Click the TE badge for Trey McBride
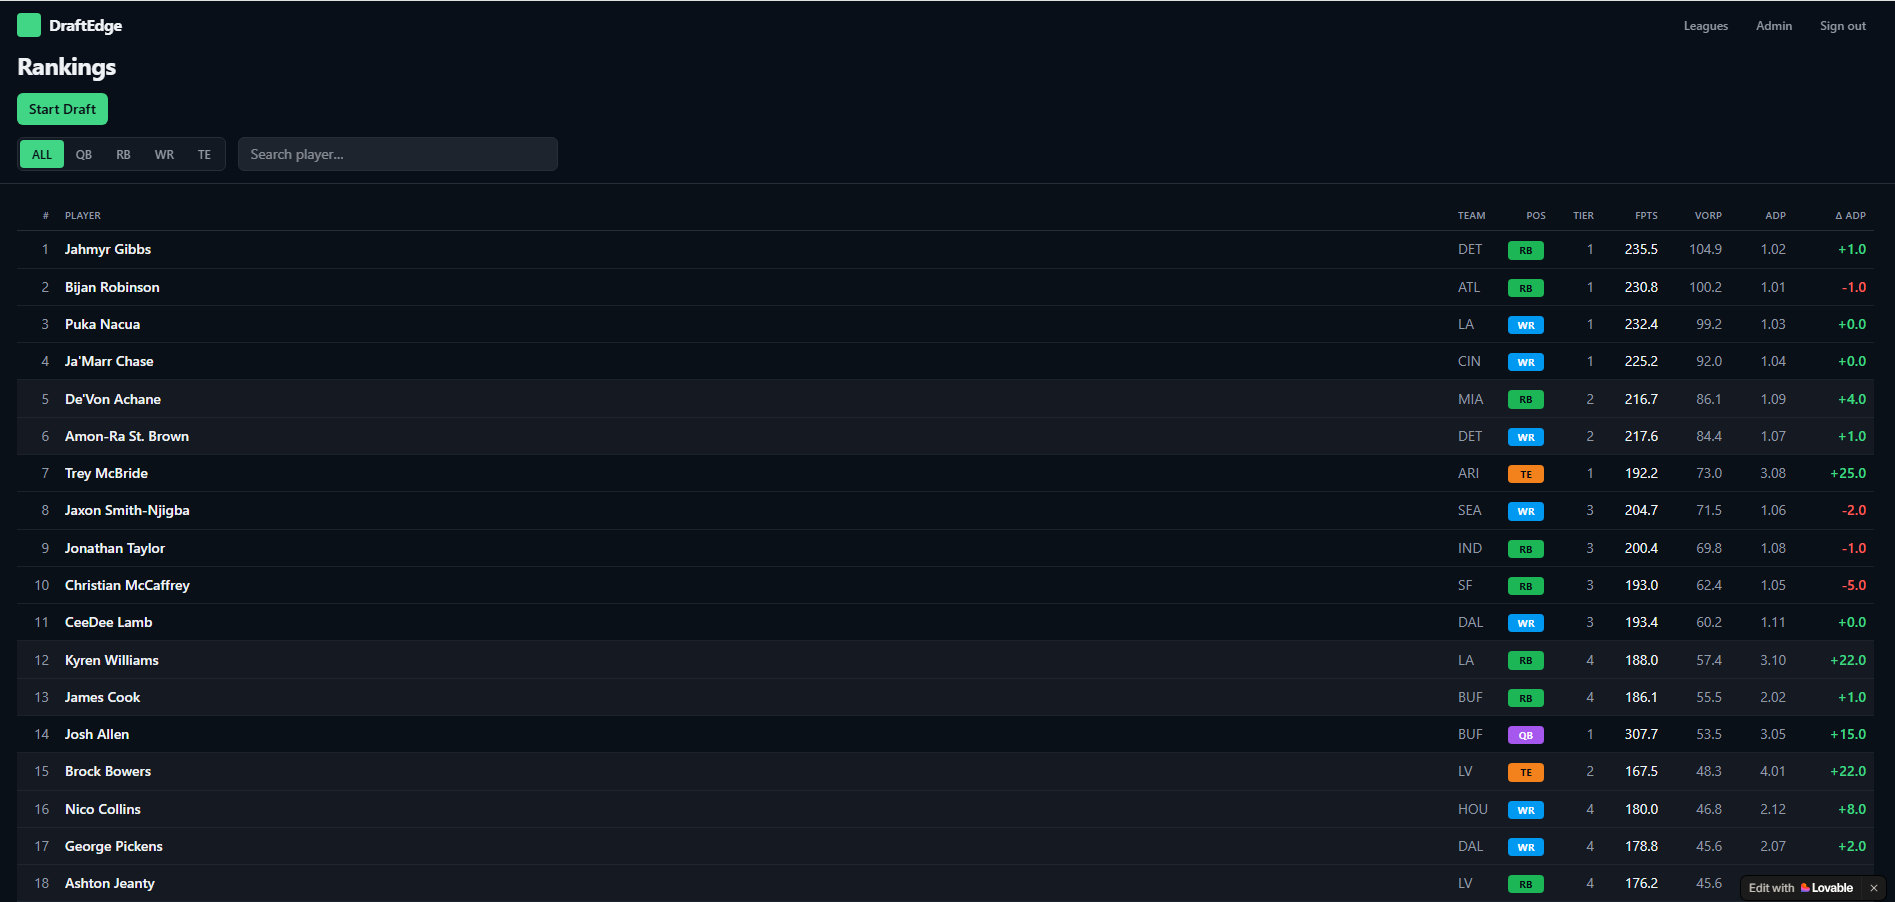 pos(1526,474)
